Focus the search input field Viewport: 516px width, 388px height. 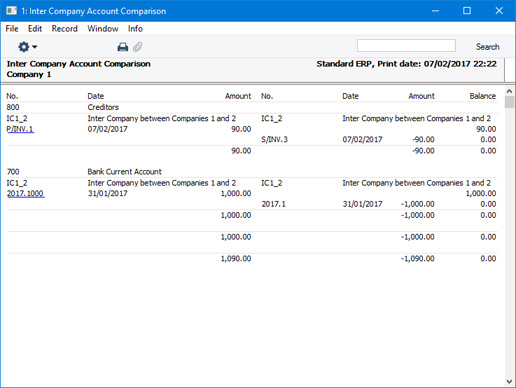406,46
